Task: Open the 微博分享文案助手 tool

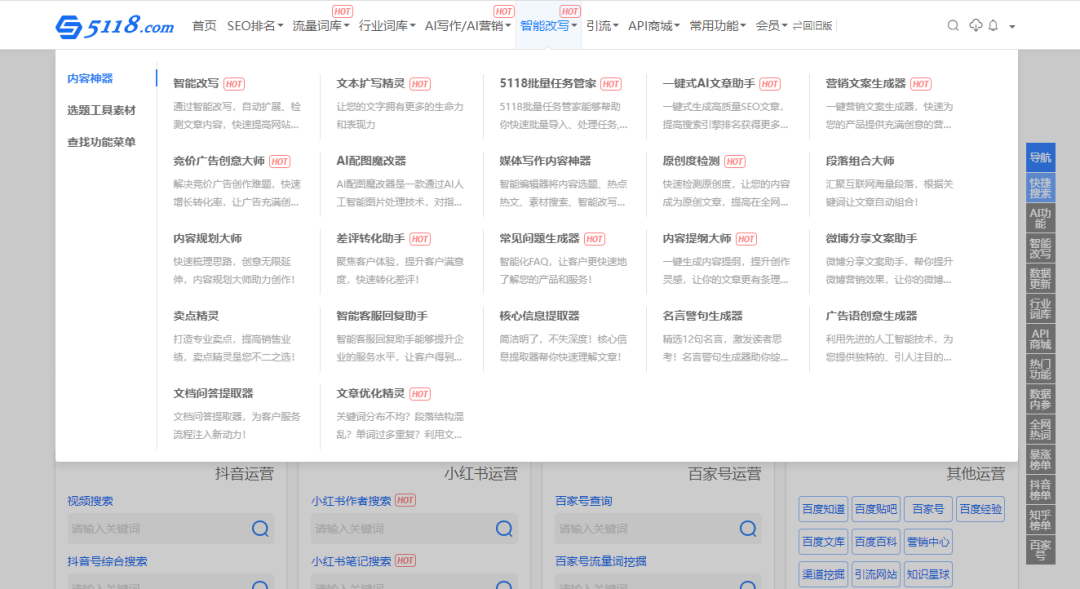Action: coord(871,238)
